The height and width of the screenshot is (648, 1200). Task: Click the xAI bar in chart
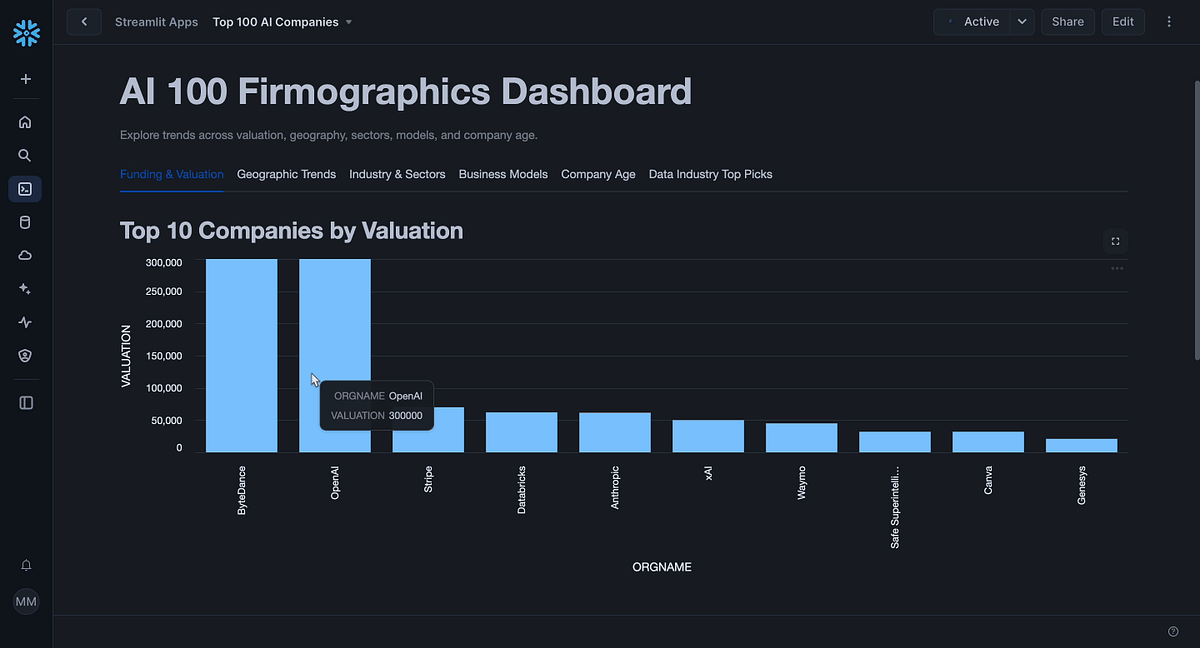click(708, 436)
